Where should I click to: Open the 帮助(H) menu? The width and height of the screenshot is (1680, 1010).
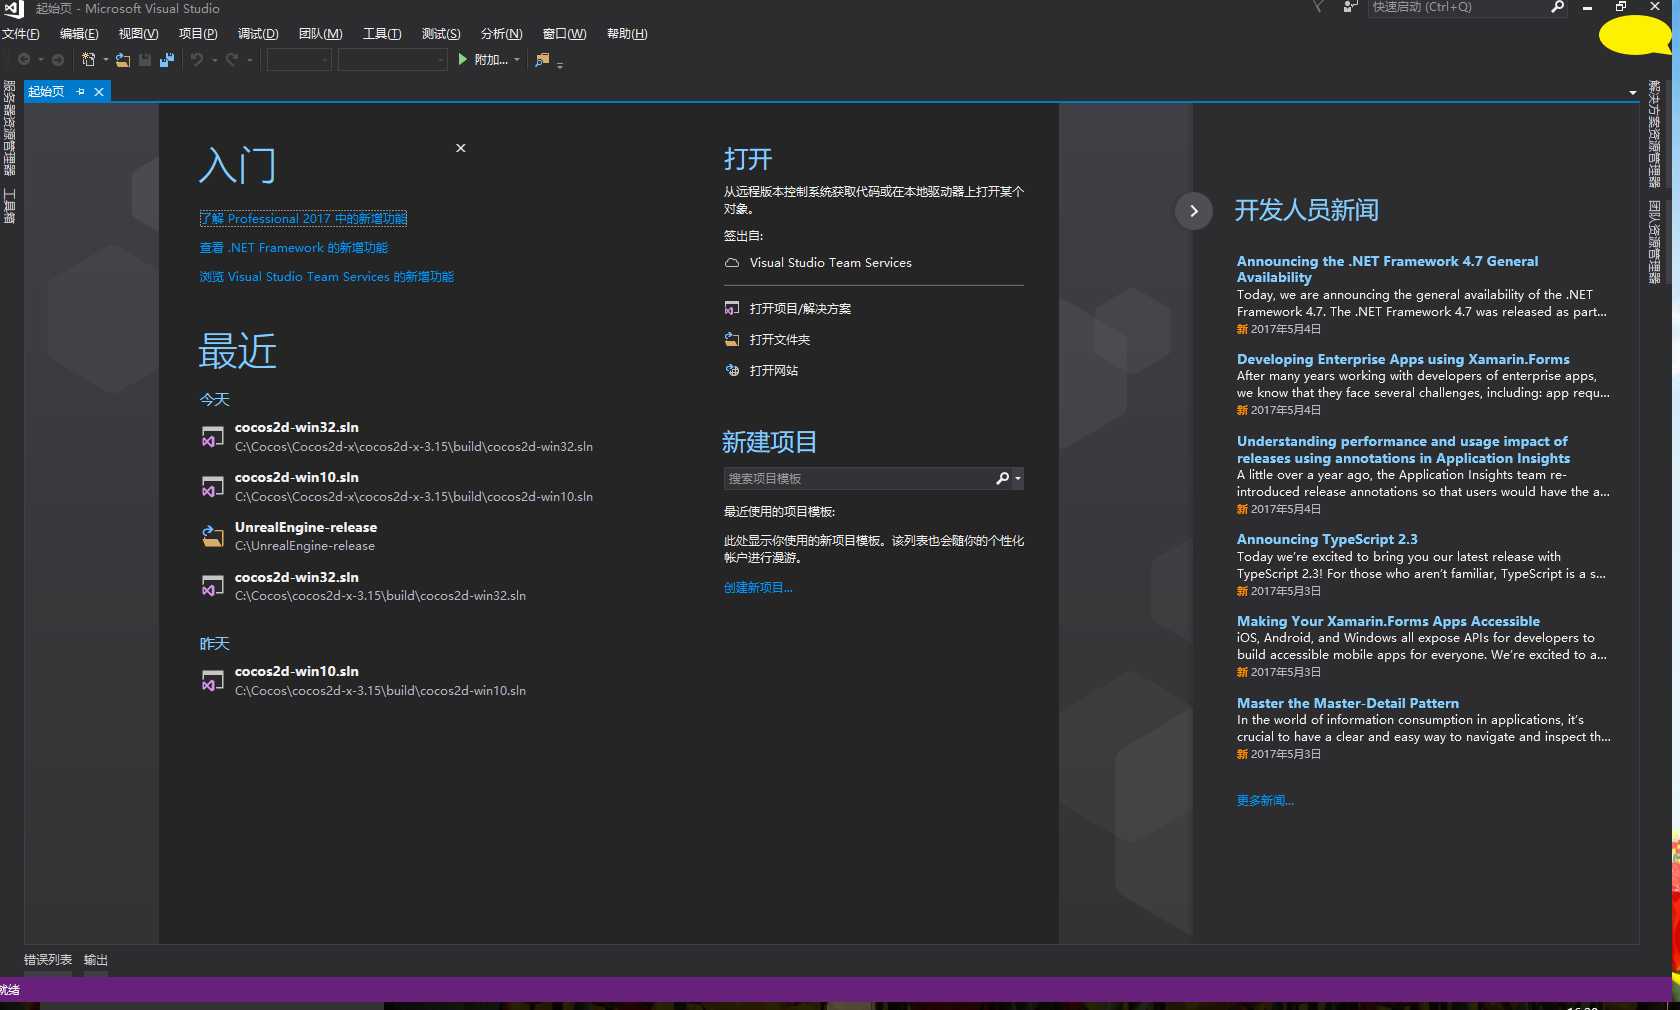point(627,34)
